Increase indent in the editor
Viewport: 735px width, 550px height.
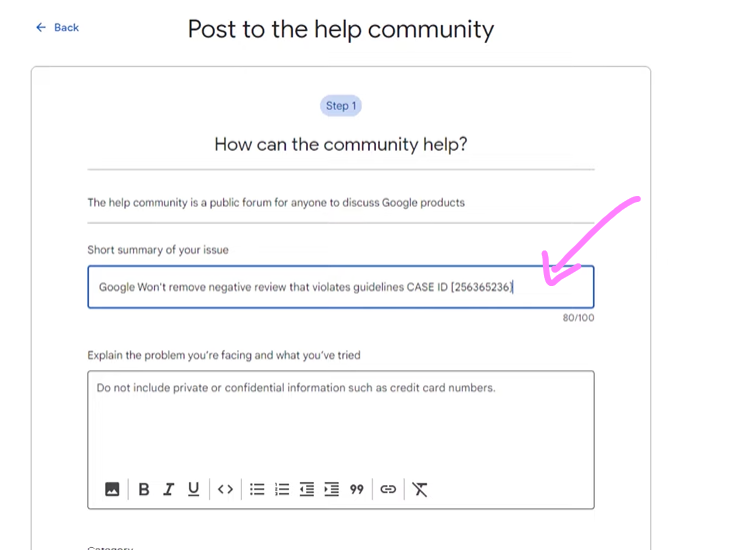tap(332, 489)
